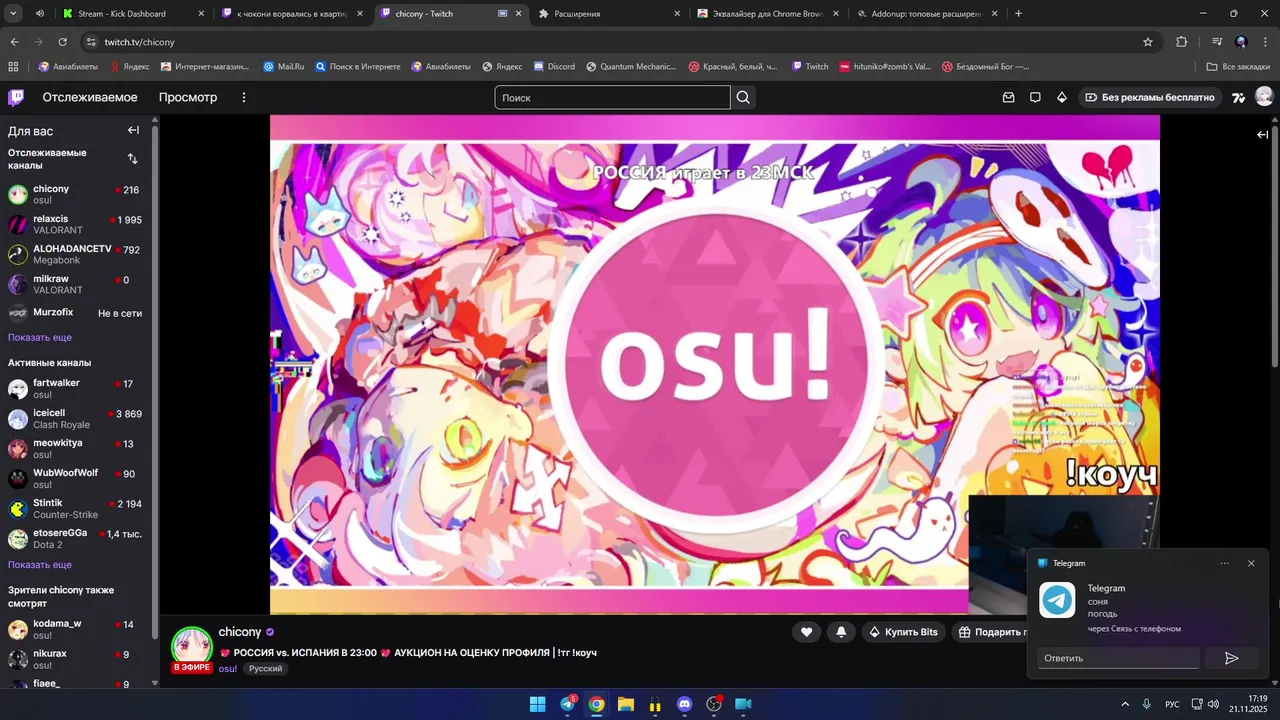The width and height of the screenshot is (1280, 720).
Task: Open Telegram from the taskbar
Action: pos(567,704)
